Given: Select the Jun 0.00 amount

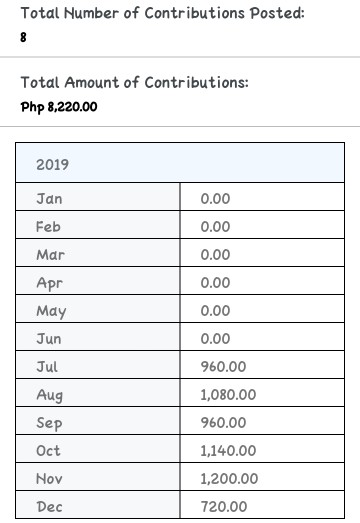Looking at the screenshot, I should click(215, 339).
